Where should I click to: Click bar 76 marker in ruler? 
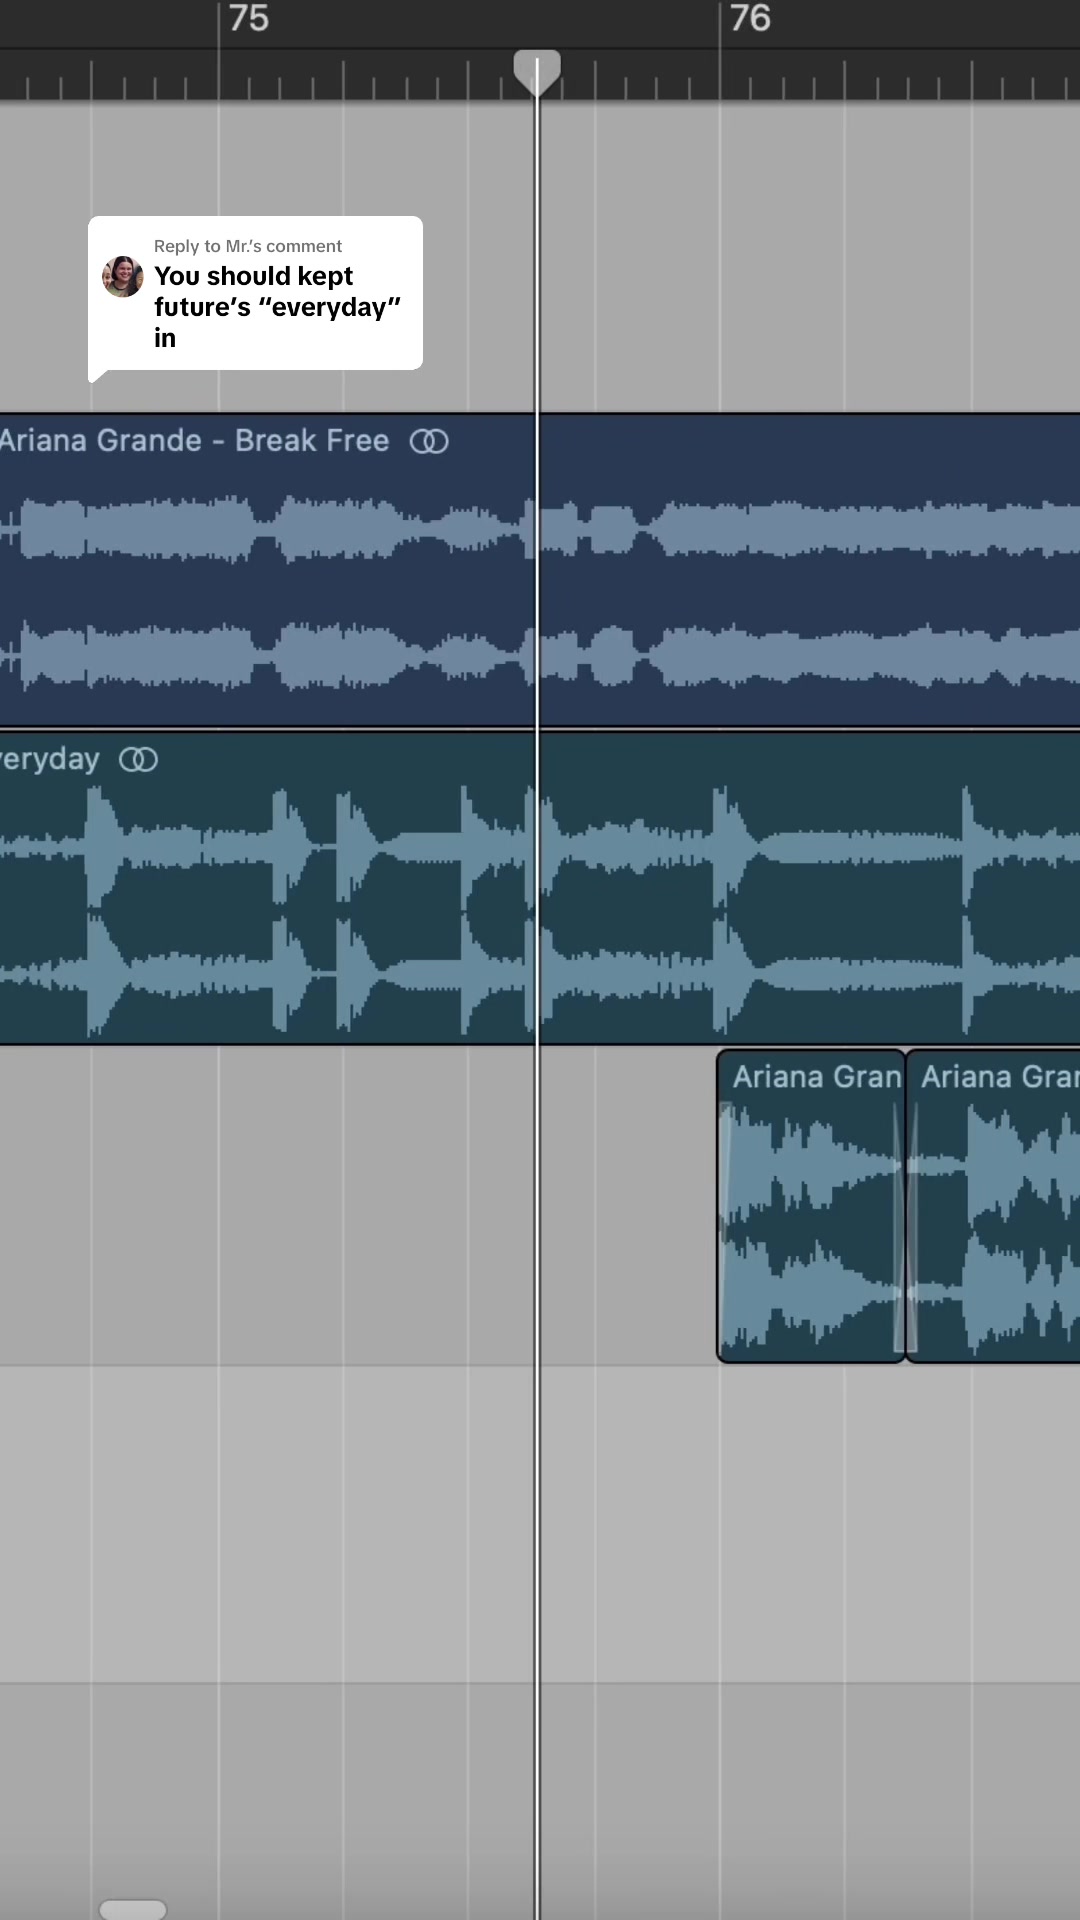(x=750, y=18)
